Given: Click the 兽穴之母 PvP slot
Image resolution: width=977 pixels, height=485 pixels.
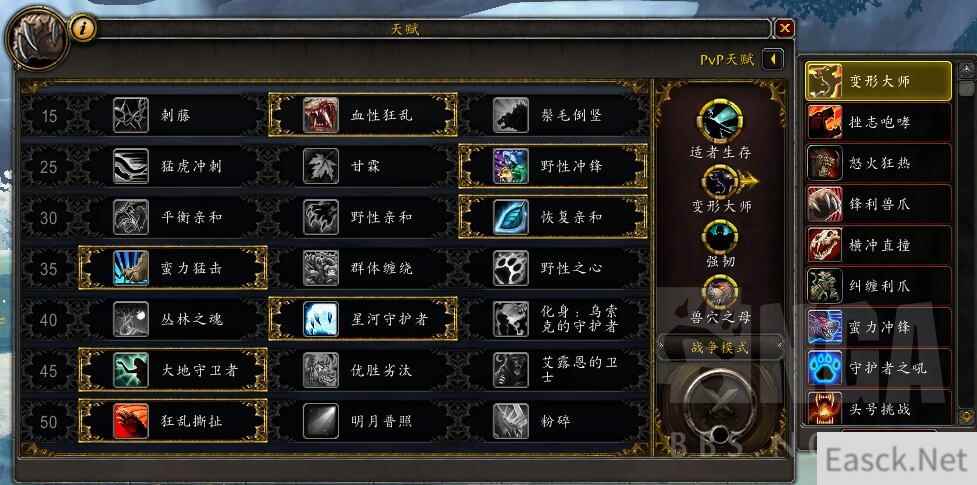Looking at the screenshot, I should pyautogui.click(x=720, y=292).
